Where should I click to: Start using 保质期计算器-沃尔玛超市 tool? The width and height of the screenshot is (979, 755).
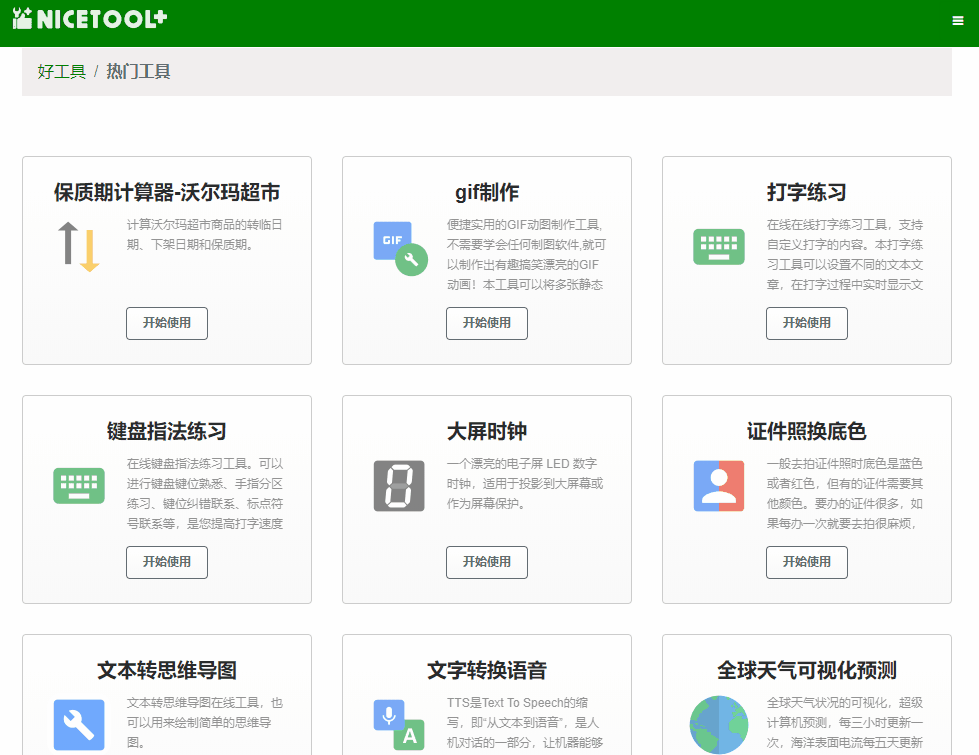(x=167, y=323)
